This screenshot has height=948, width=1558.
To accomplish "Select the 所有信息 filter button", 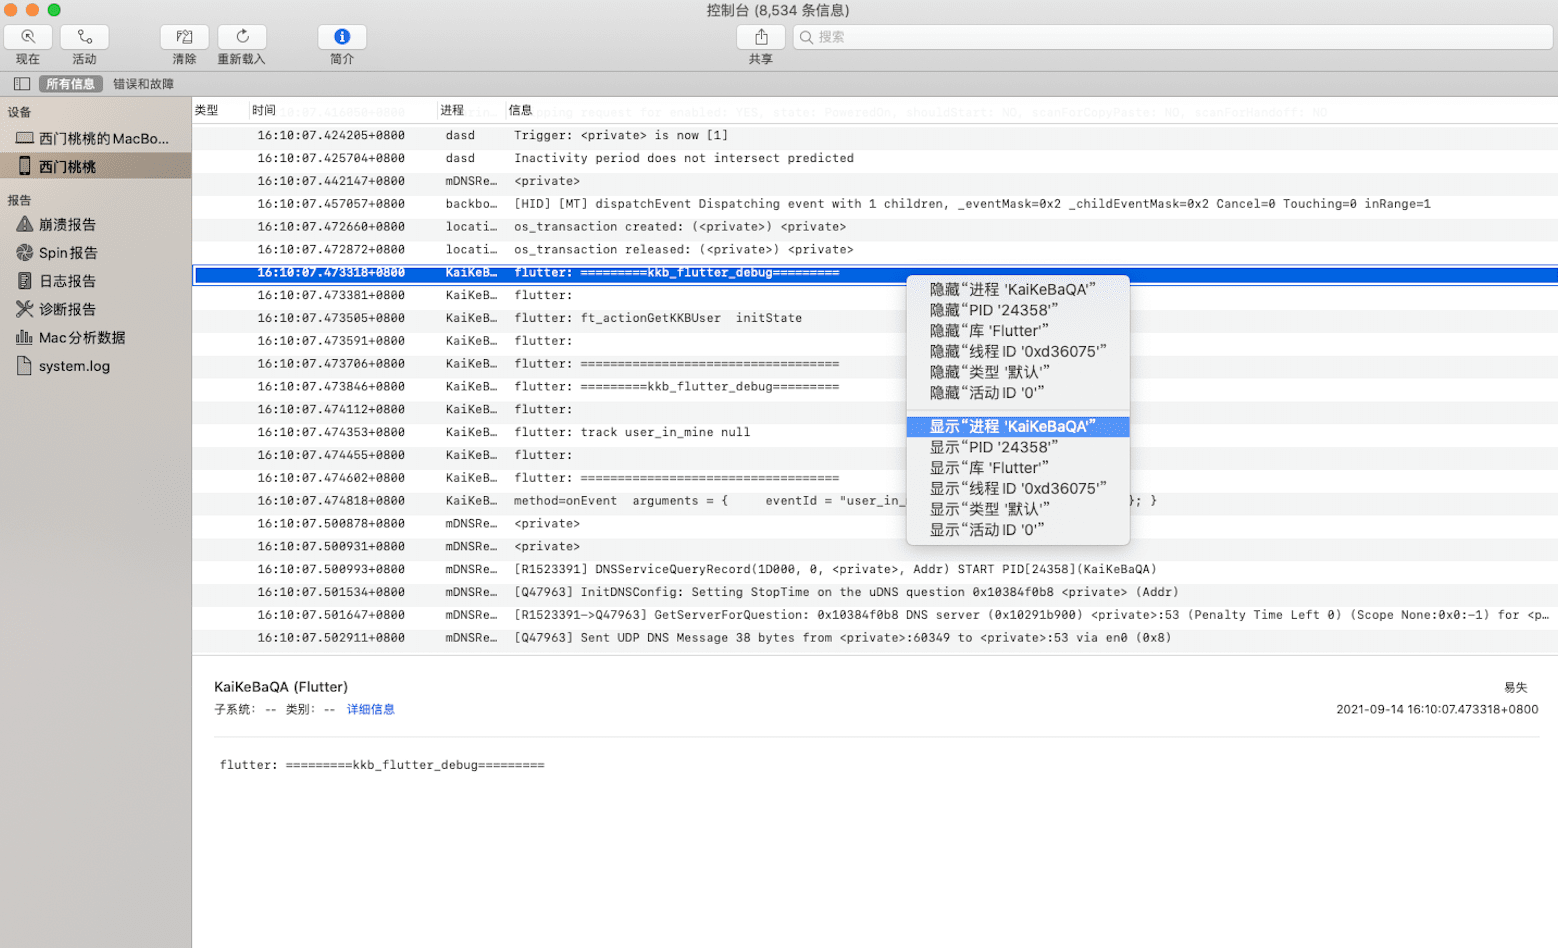I will click(70, 84).
